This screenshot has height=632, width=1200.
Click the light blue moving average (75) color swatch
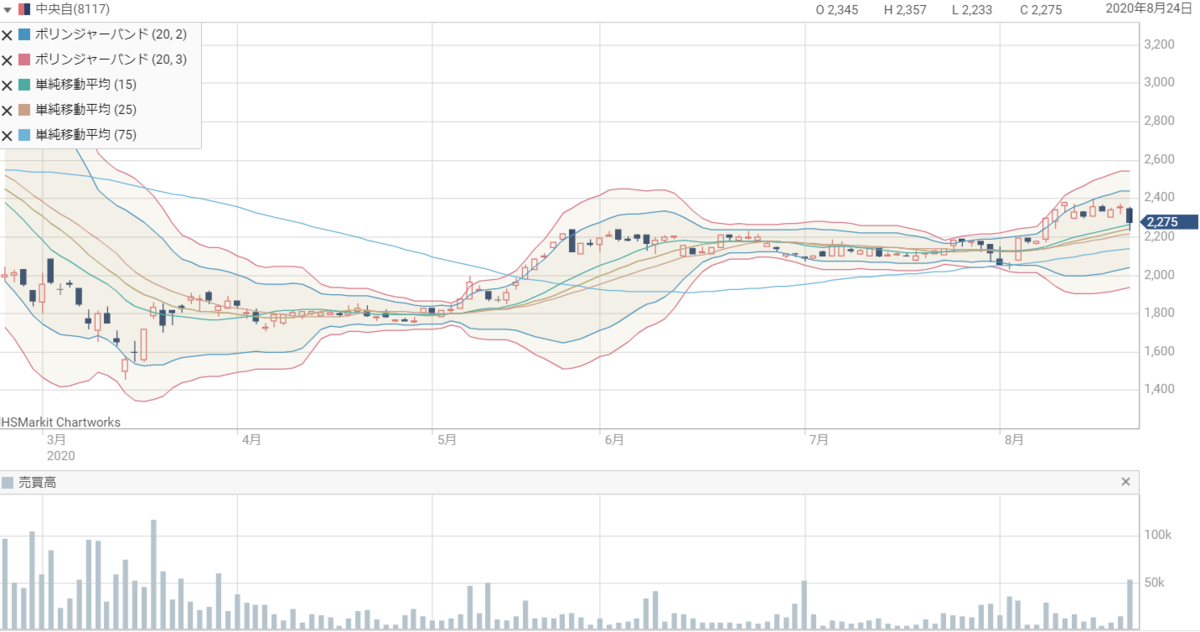point(24,135)
